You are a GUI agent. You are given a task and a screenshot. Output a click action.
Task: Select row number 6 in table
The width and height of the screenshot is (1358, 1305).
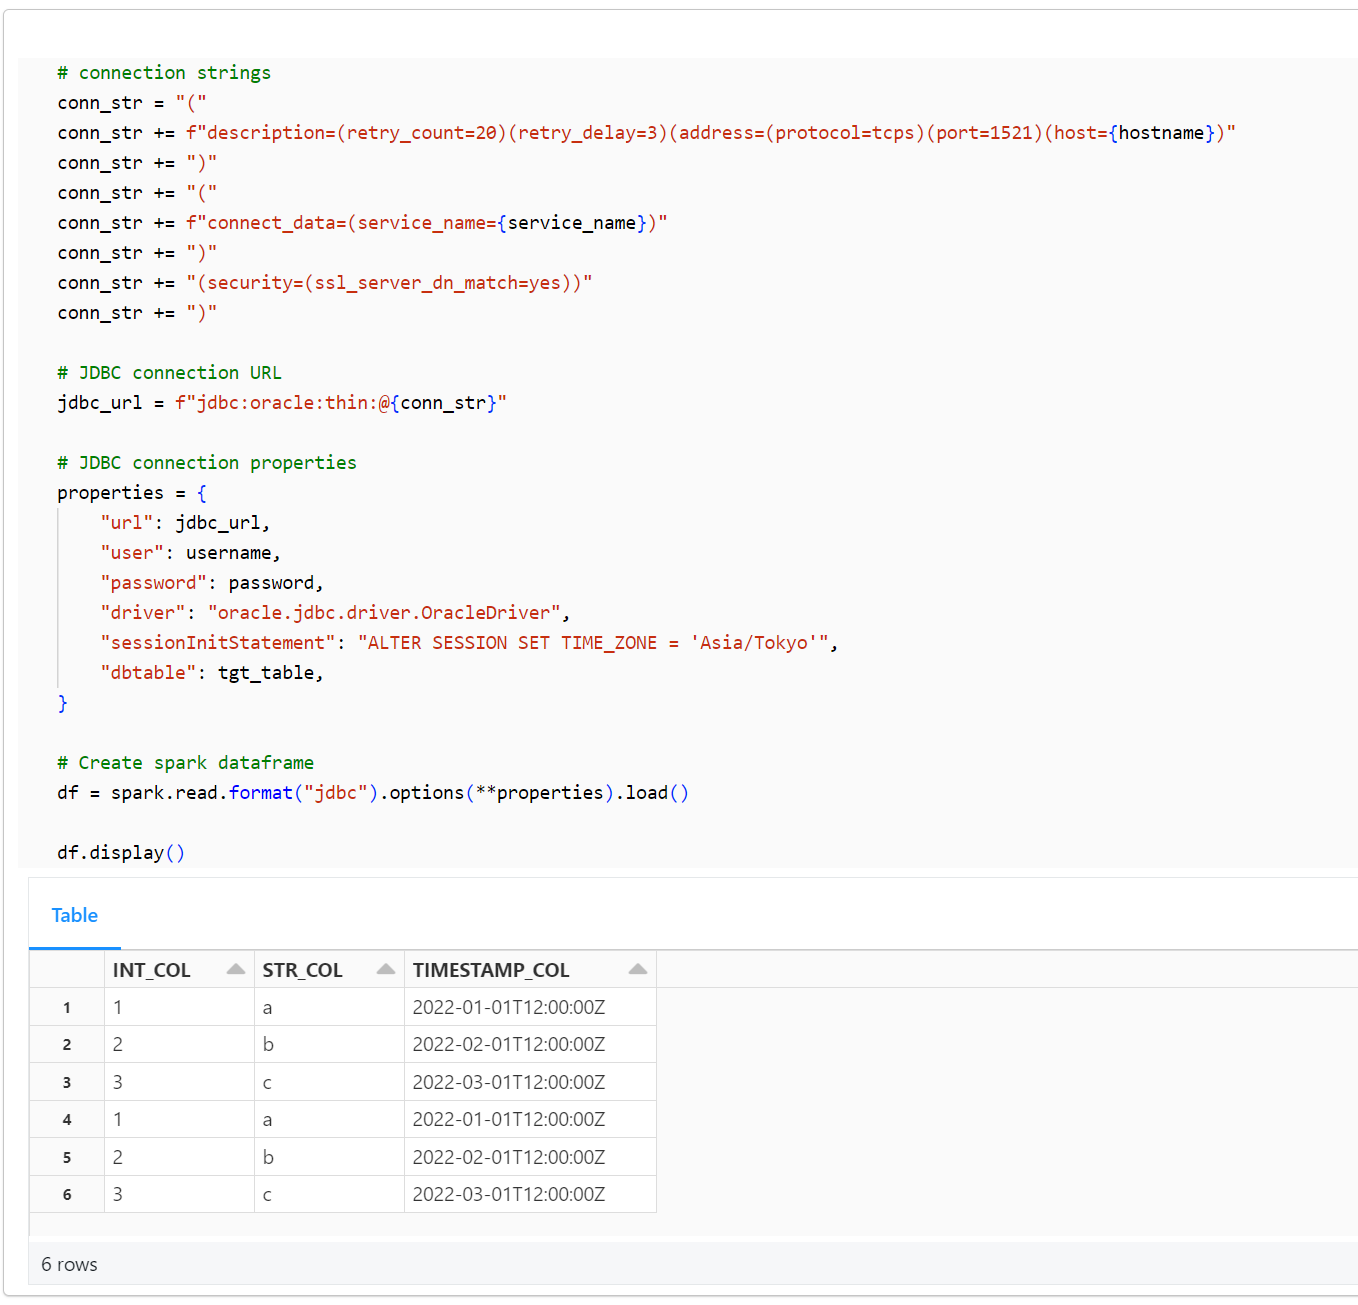click(x=67, y=1194)
